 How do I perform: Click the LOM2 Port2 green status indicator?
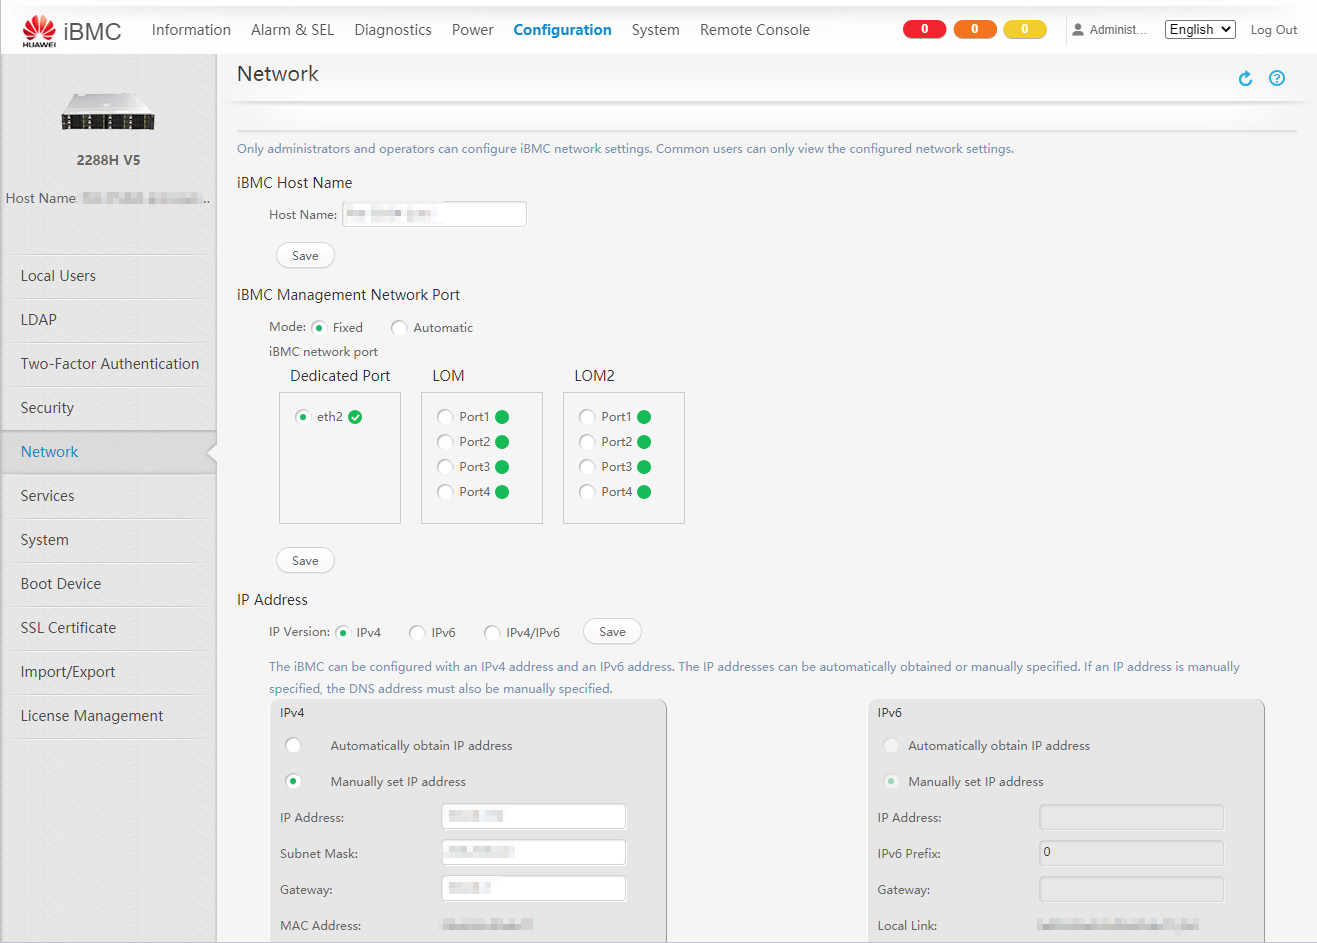644,442
